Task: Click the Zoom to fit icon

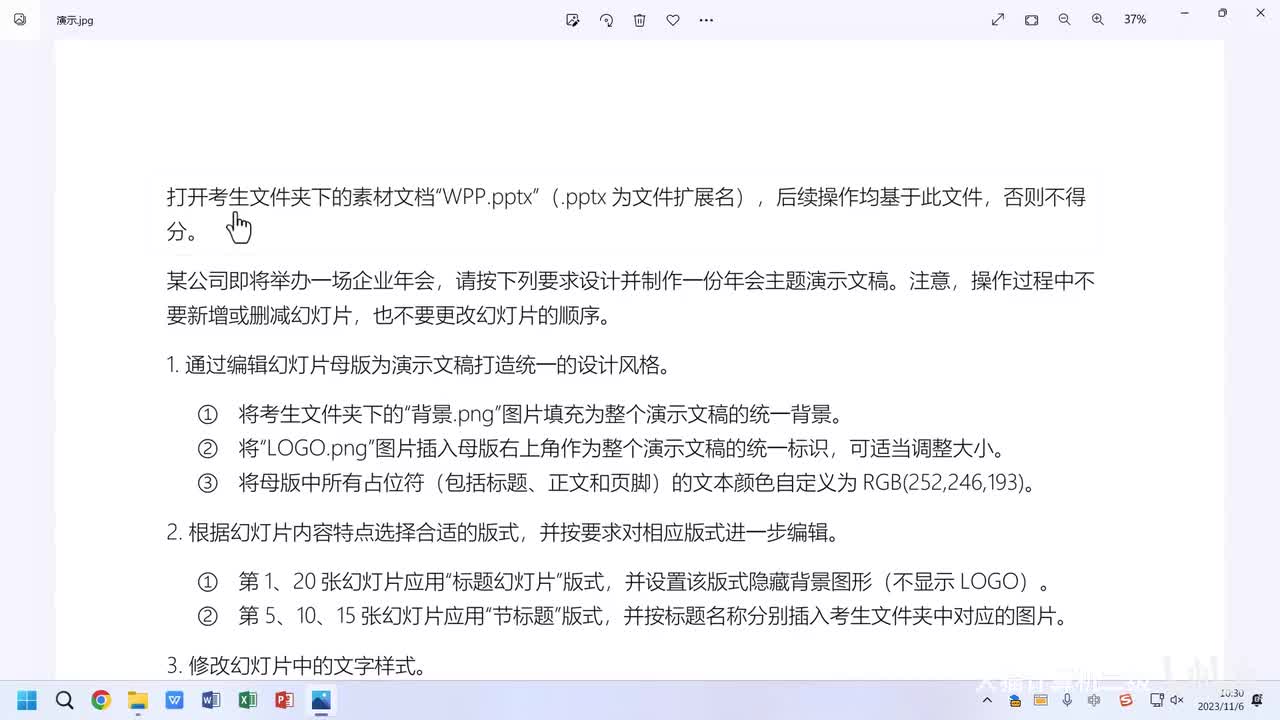Action: [1032, 20]
